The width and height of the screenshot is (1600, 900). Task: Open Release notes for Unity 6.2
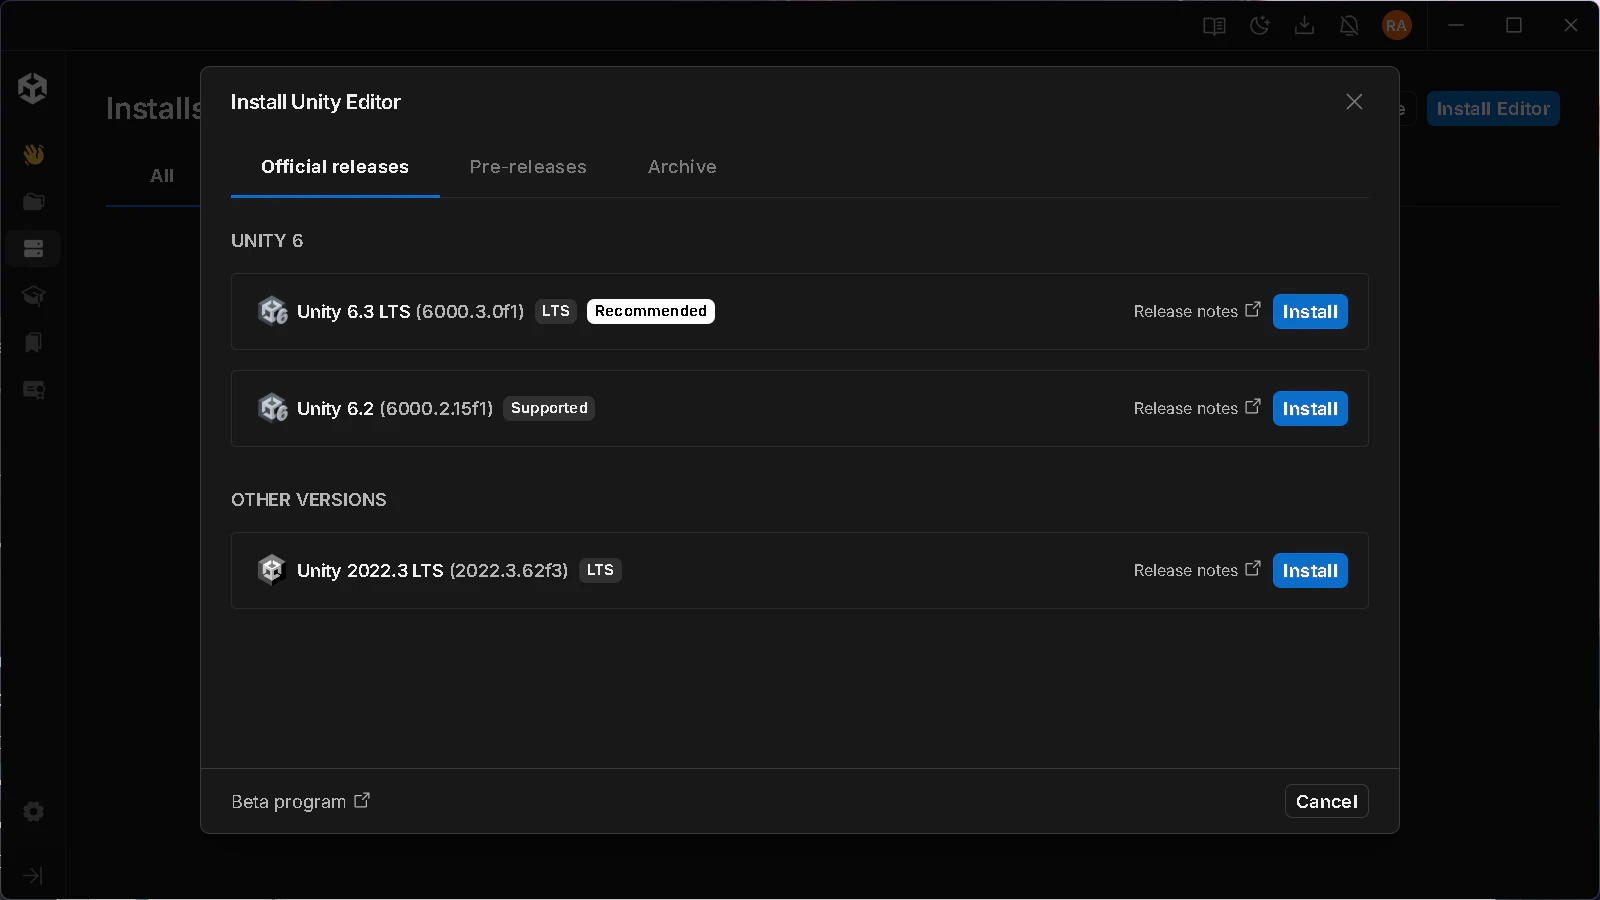click(x=1186, y=409)
